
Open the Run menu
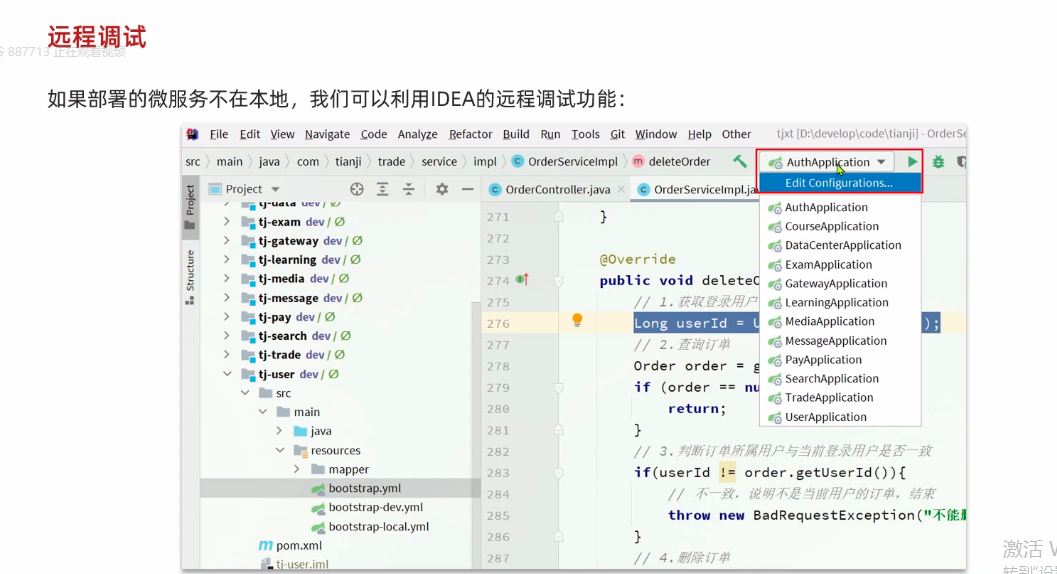[550, 134]
